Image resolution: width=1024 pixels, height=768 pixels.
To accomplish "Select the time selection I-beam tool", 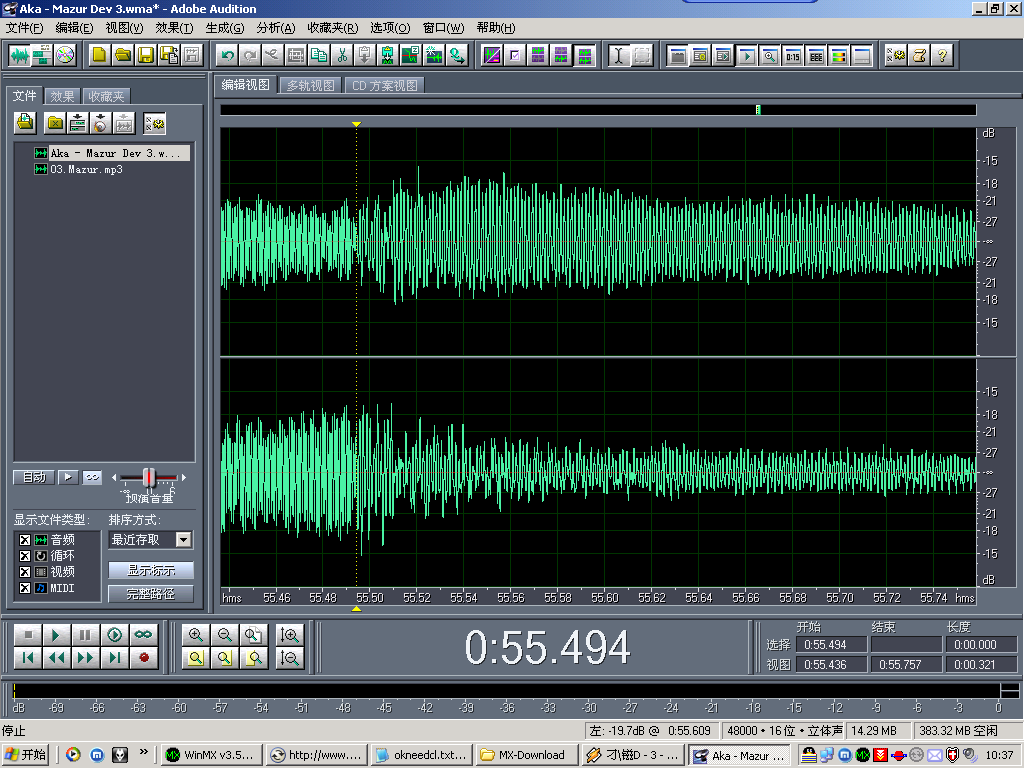I will pos(618,56).
